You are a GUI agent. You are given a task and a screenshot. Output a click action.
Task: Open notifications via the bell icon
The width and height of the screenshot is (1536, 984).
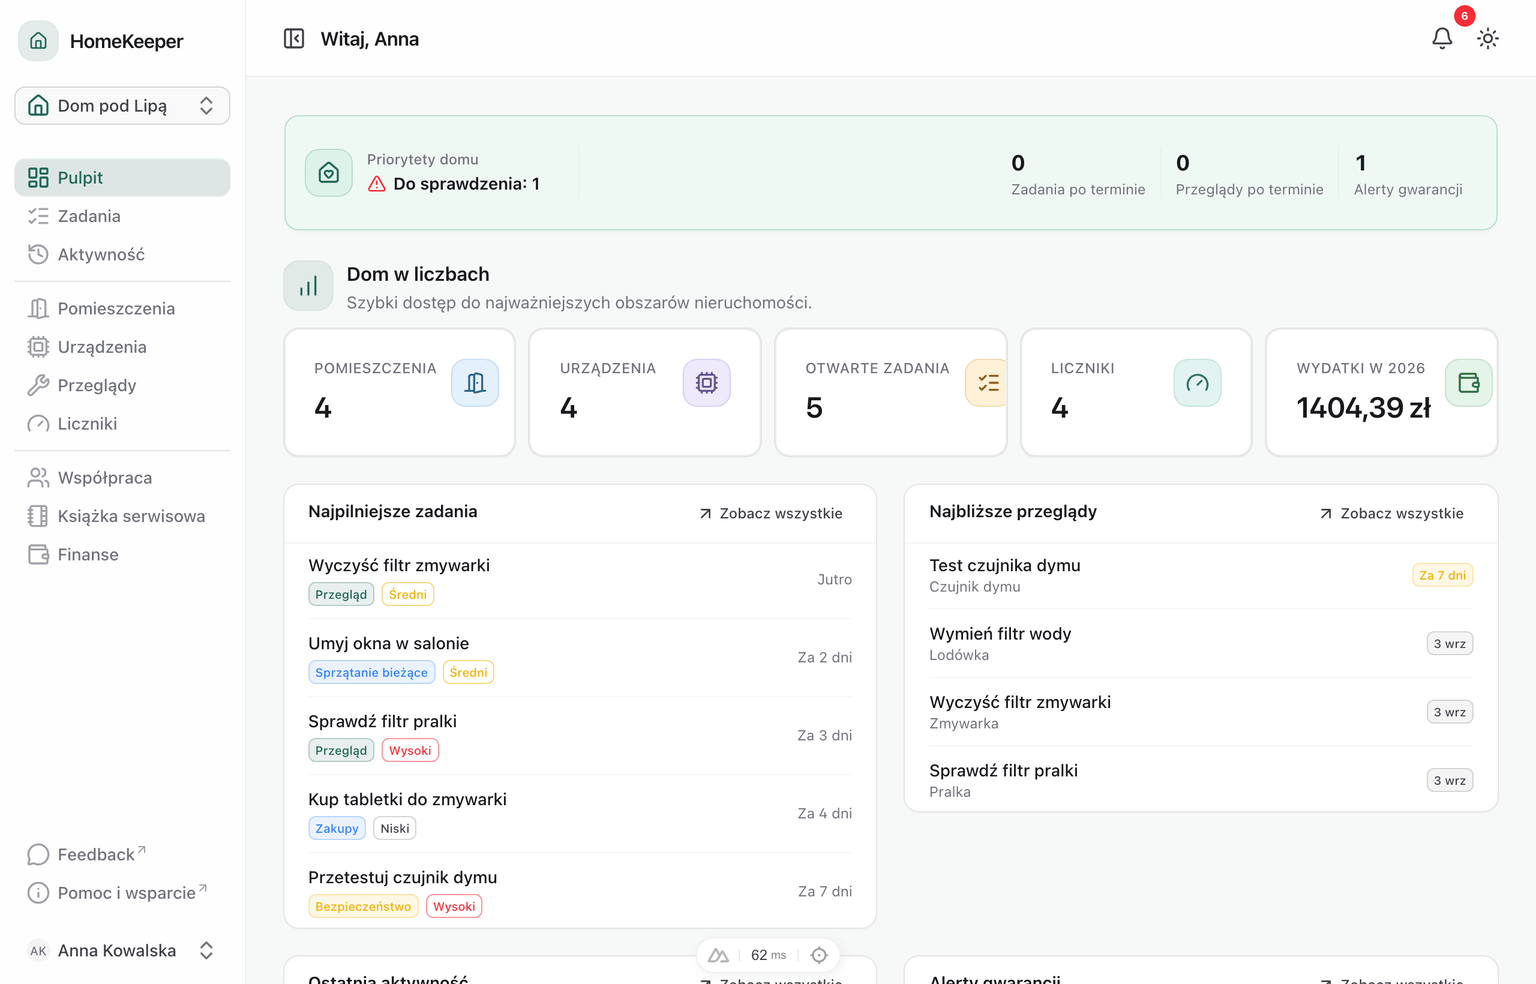point(1442,39)
